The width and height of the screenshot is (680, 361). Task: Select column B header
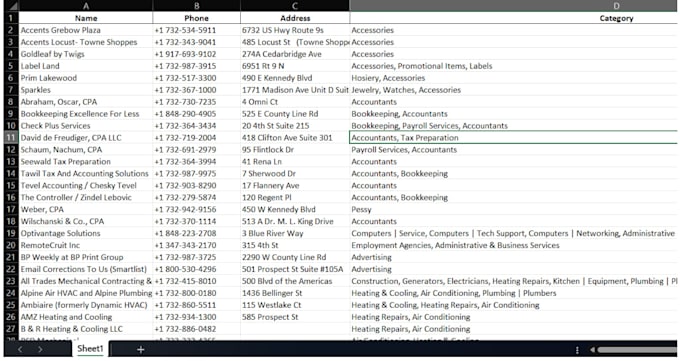tap(196, 6)
